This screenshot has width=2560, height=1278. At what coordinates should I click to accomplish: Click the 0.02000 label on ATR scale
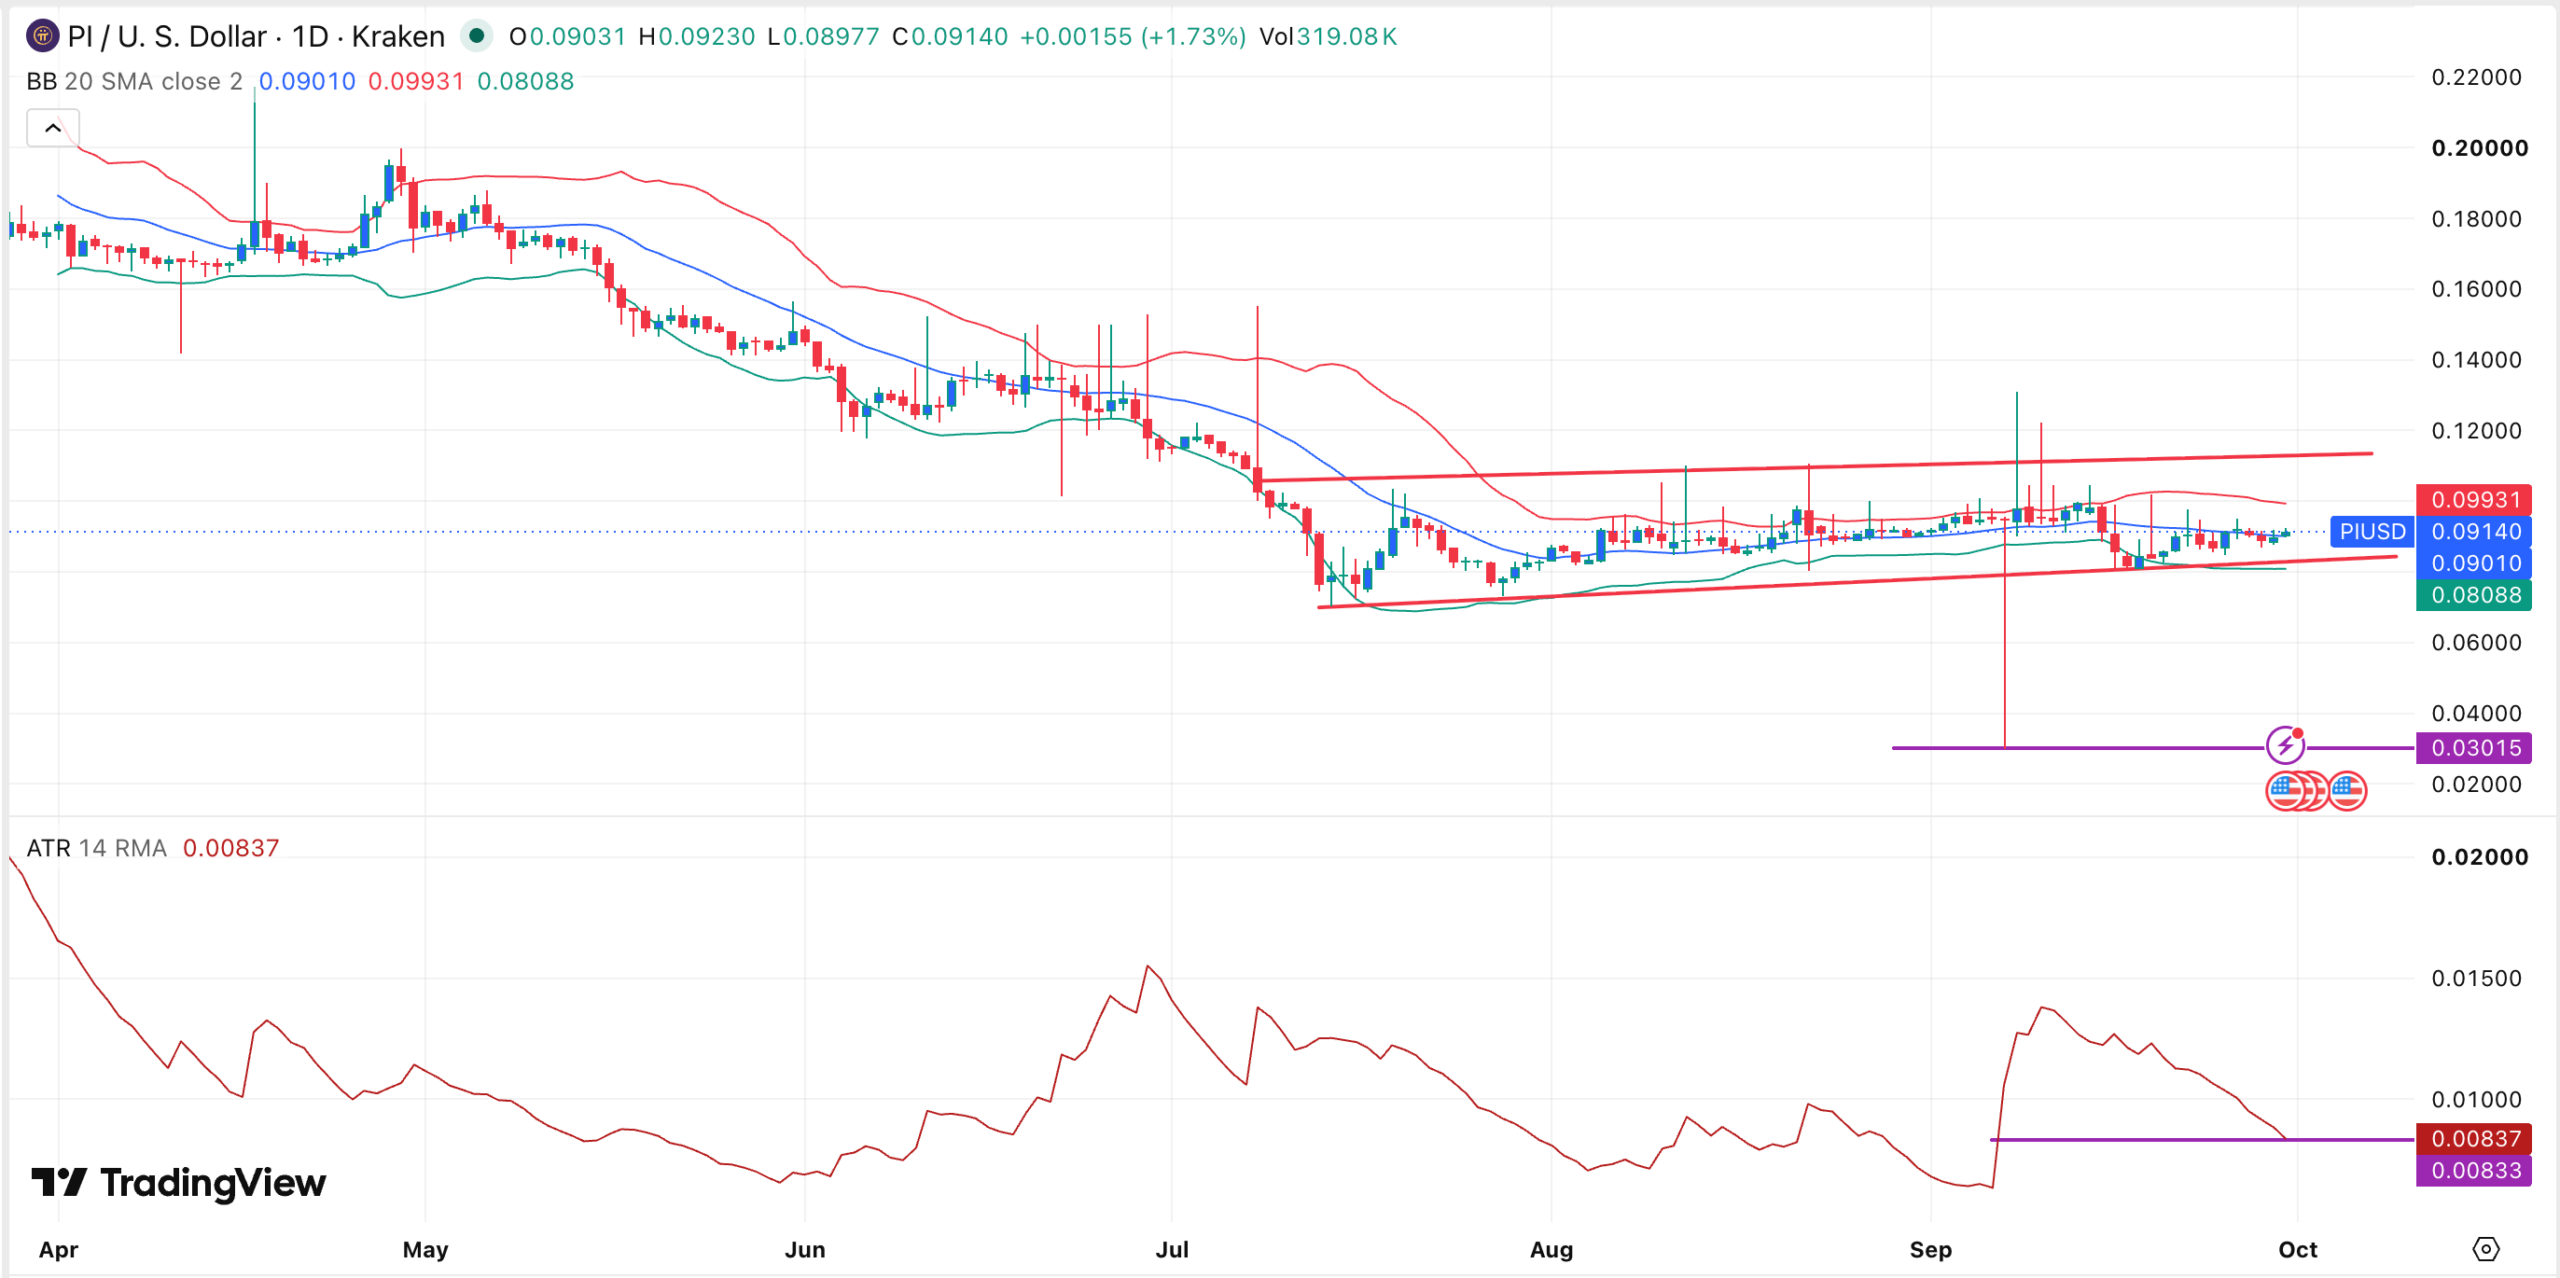click(x=2480, y=857)
